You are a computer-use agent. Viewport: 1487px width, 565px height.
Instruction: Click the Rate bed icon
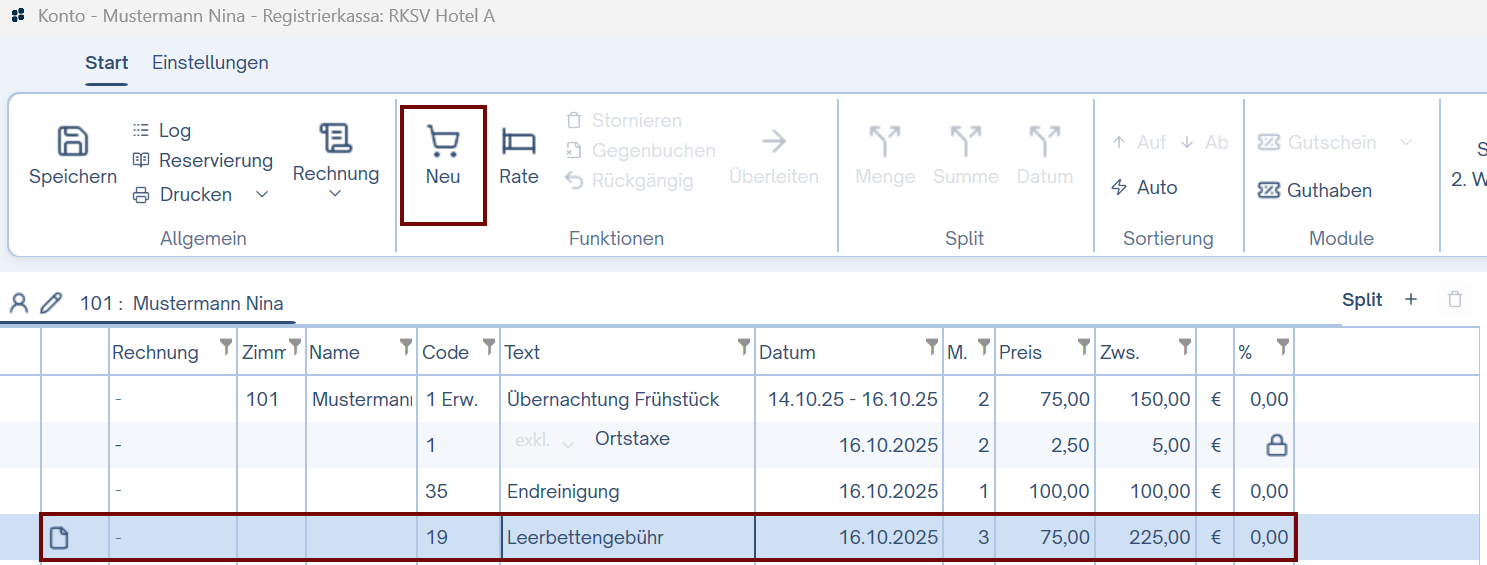(518, 142)
